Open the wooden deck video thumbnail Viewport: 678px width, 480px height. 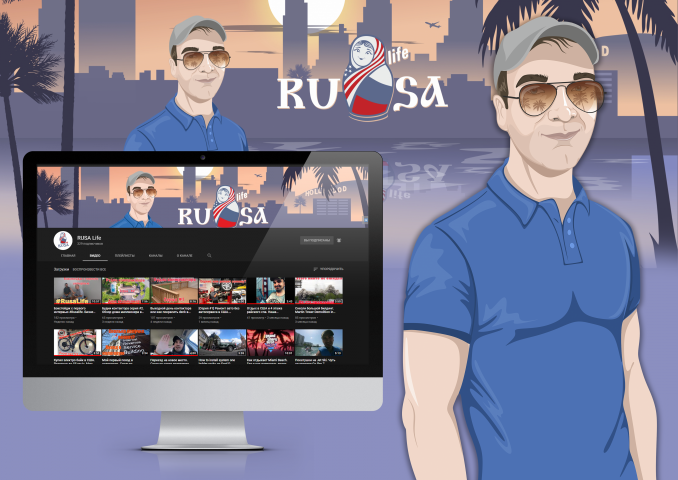[x=174, y=291]
